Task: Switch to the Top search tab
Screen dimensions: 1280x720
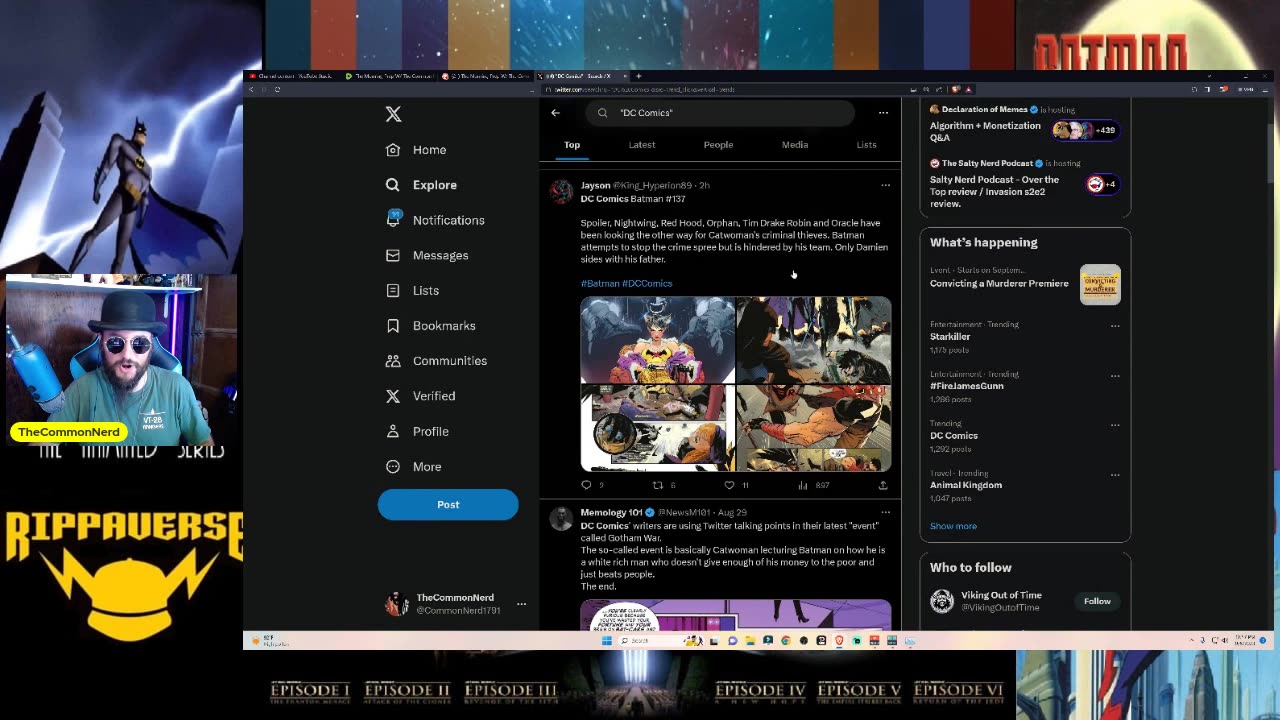Action: (x=572, y=145)
